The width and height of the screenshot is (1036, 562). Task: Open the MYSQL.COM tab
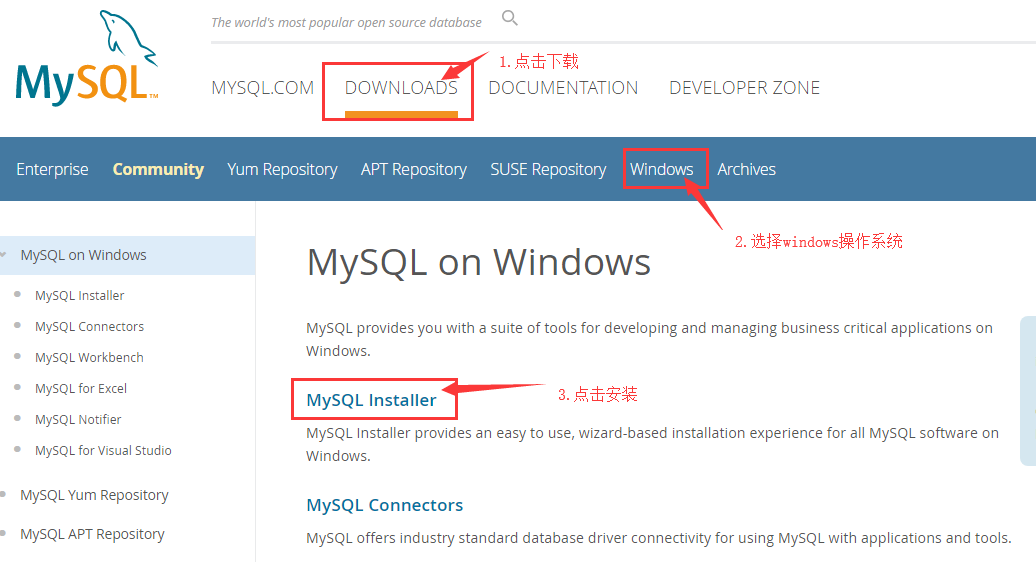(262, 88)
